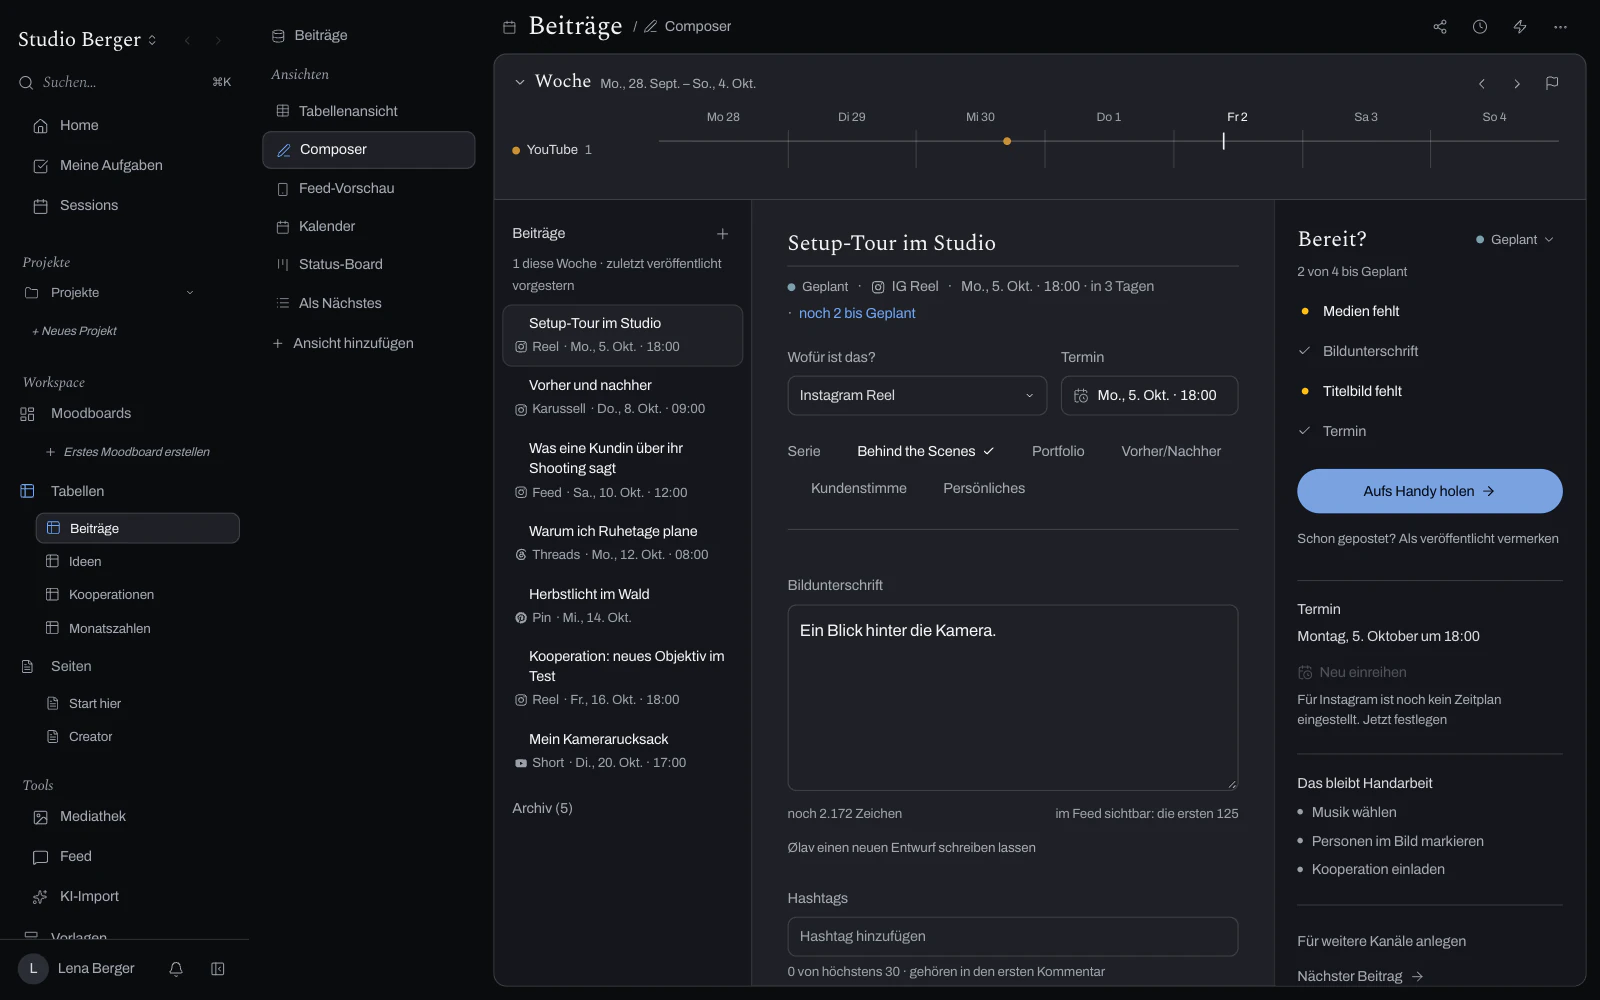
Task: Go to next week with right arrow
Action: coord(1517,84)
